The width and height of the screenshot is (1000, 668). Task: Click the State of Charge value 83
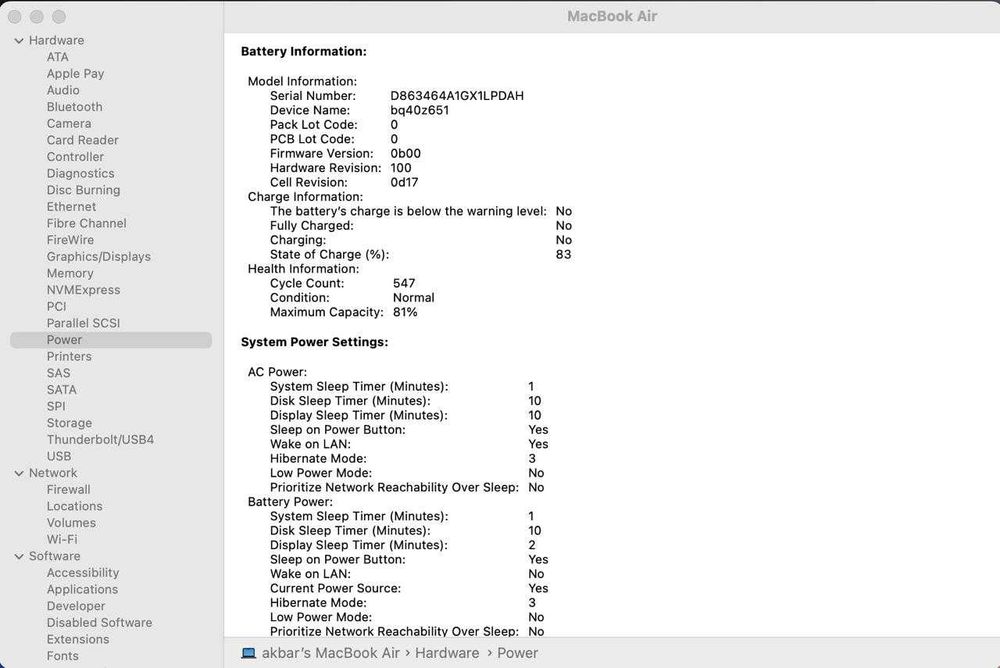(563, 255)
